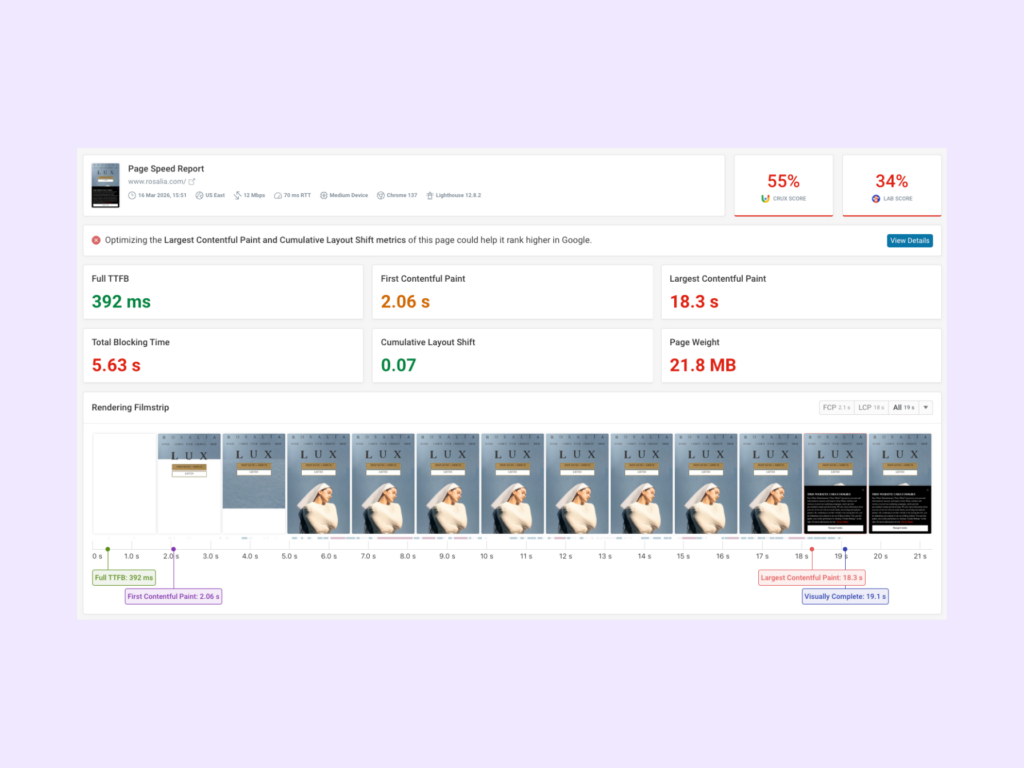Click the clock icon next to the test date
This screenshot has height=768, width=1024.
click(x=132, y=195)
